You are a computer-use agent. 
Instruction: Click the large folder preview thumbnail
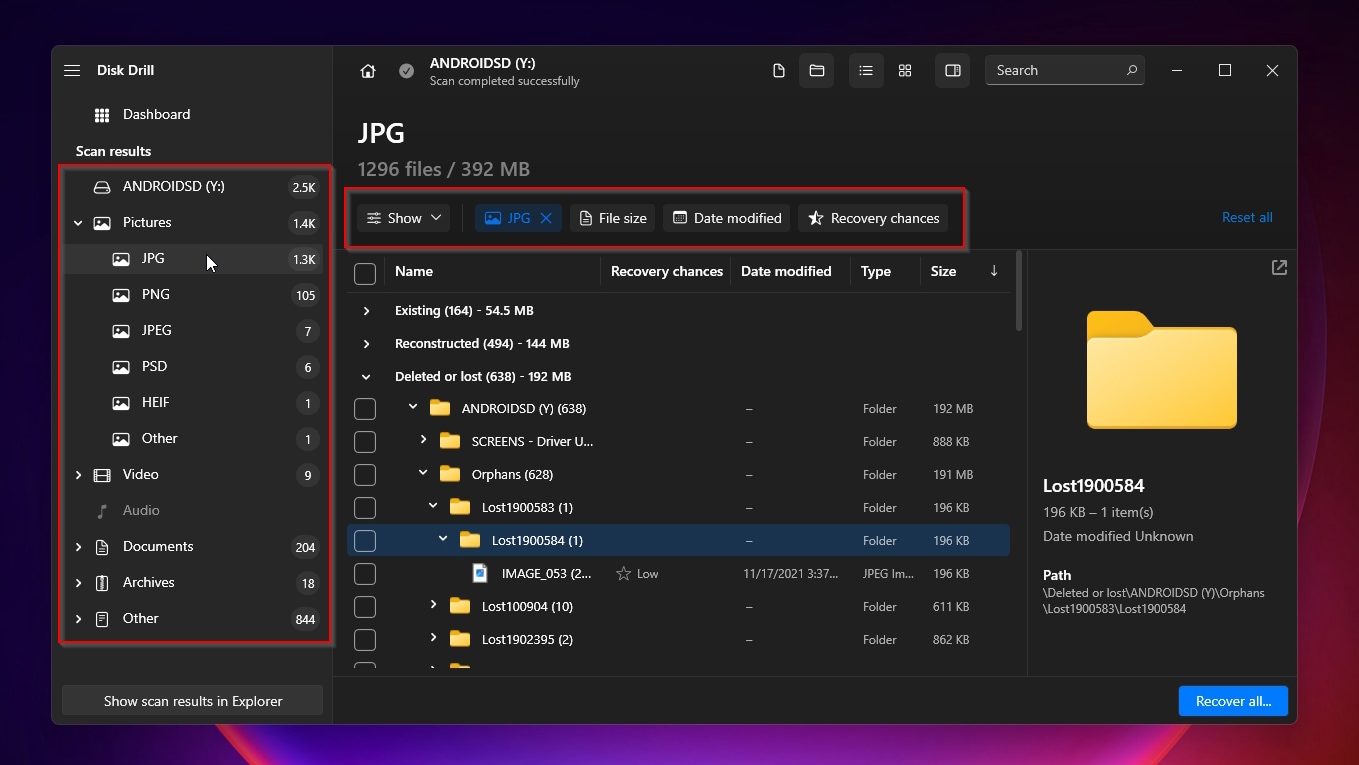(x=1162, y=370)
